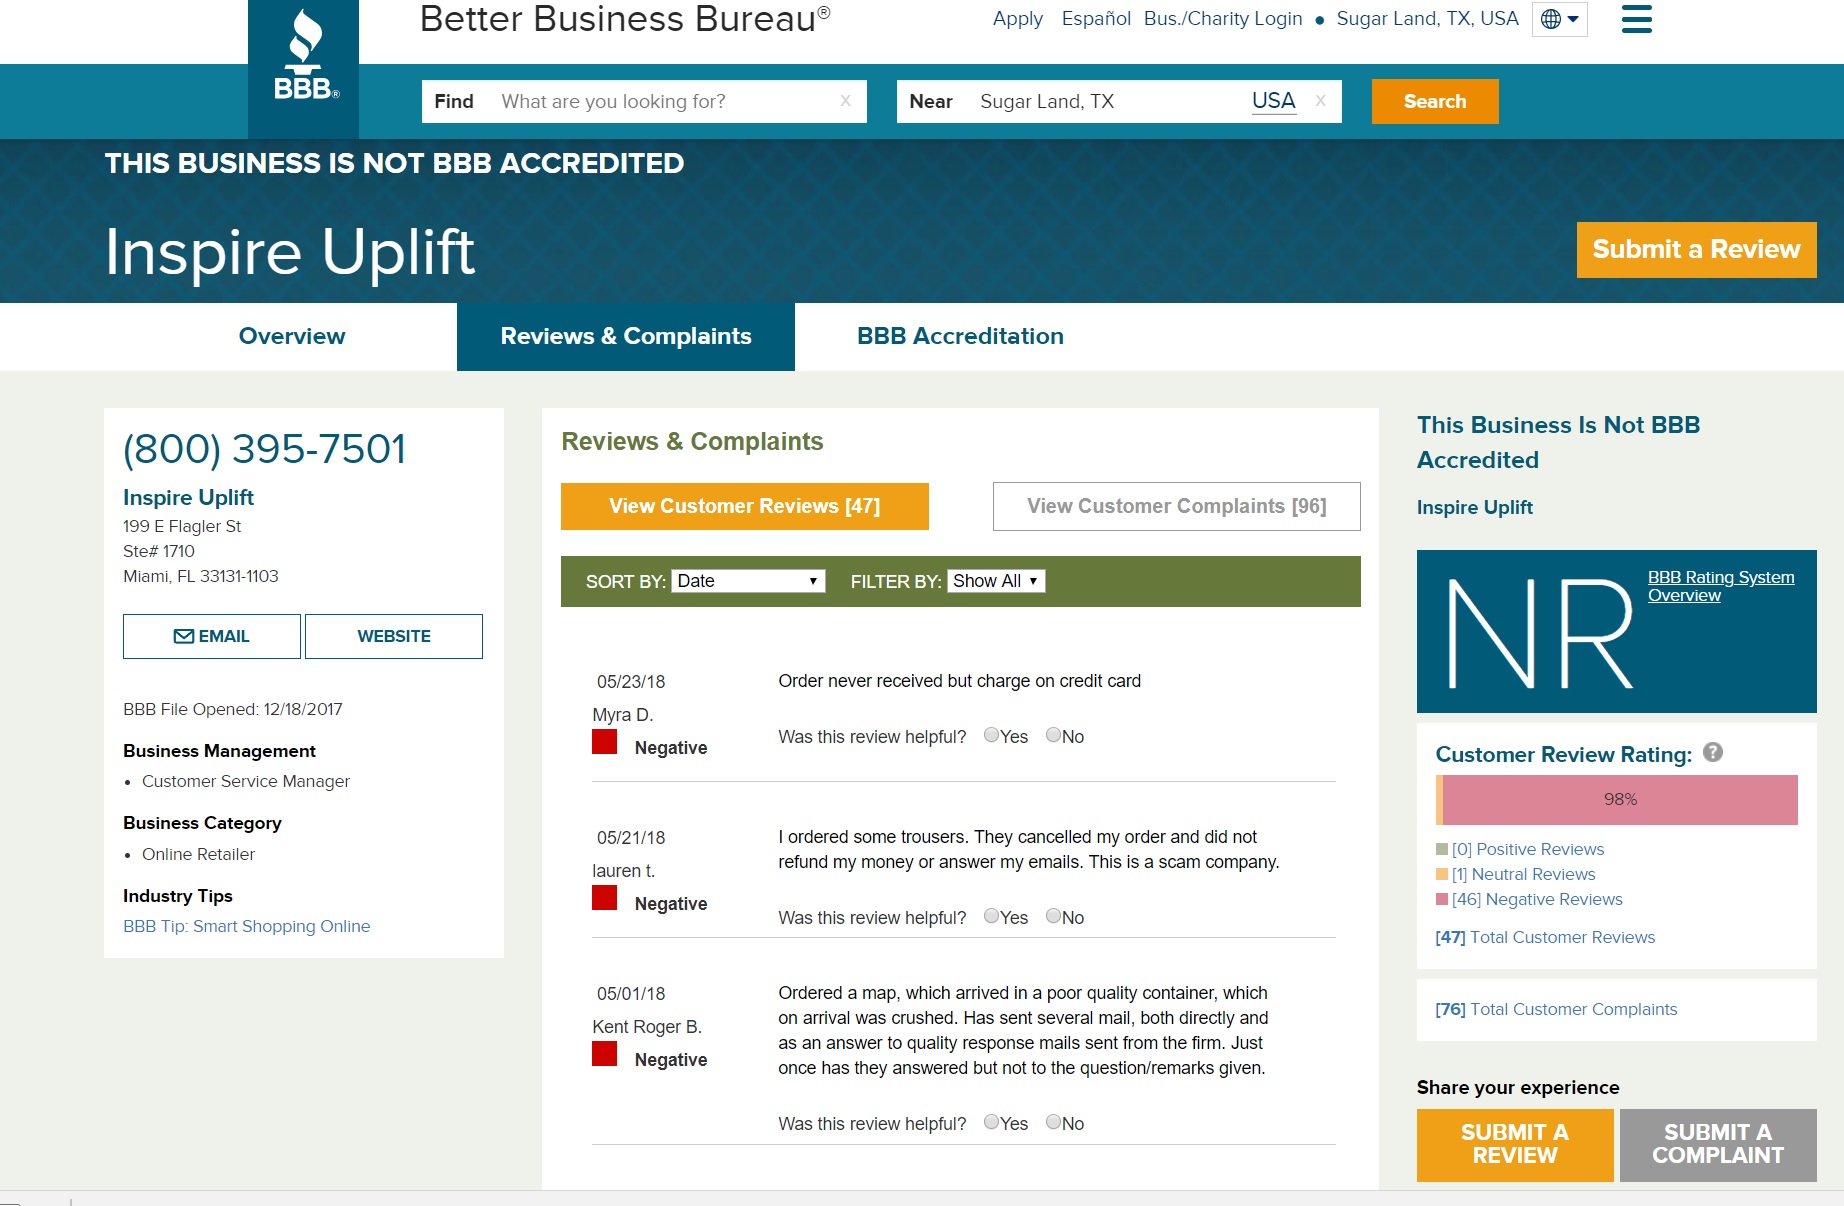Open the Sort By Date dropdown

[x=748, y=581]
